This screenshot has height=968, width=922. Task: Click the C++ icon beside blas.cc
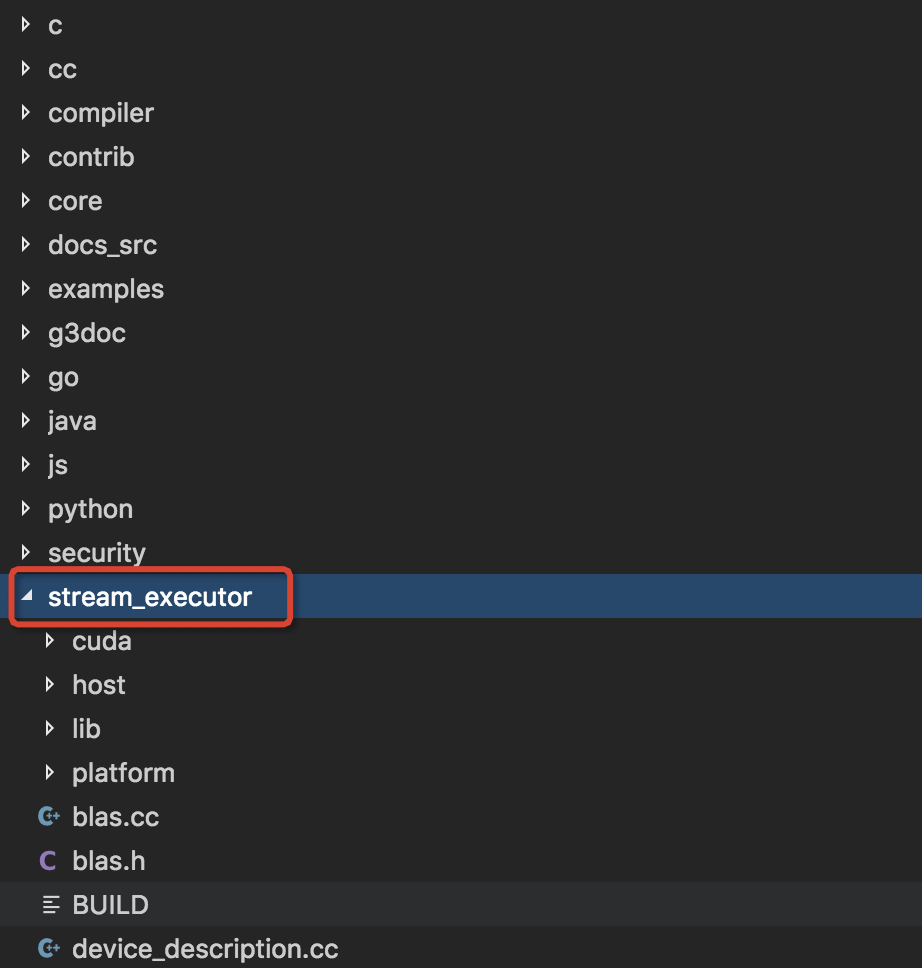[x=48, y=817]
